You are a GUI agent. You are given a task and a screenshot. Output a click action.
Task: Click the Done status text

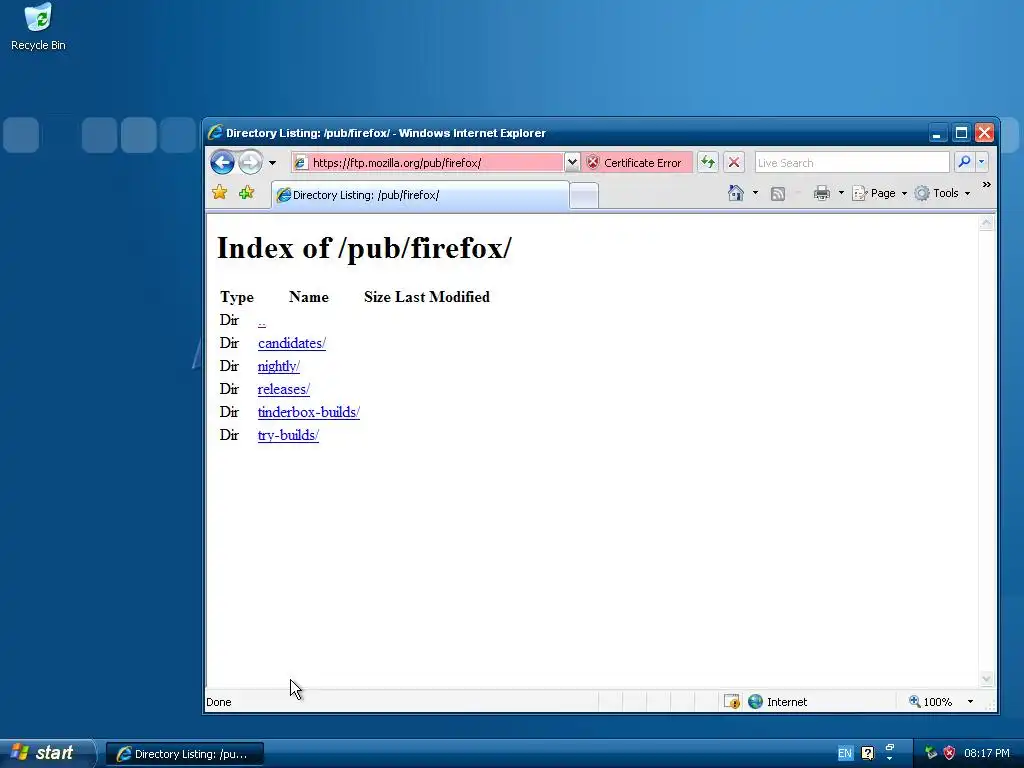(x=219, y=702)
